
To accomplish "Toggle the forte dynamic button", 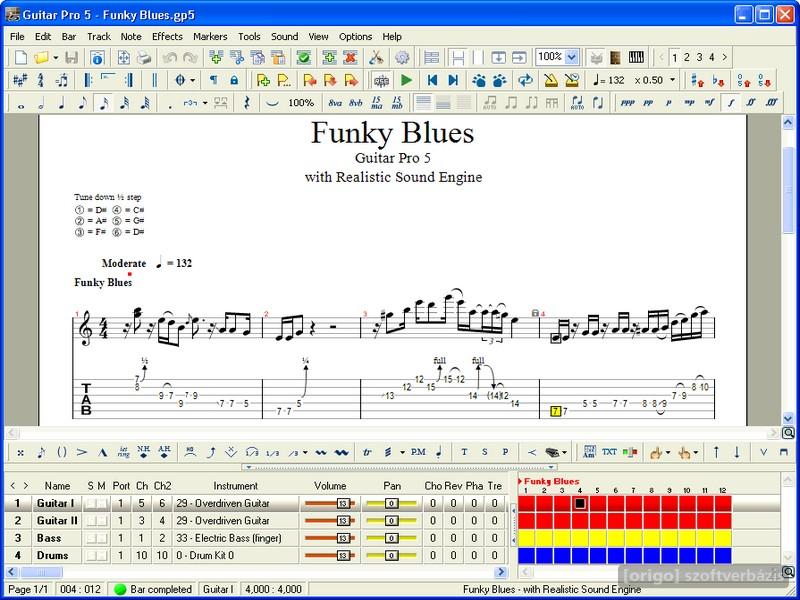I will click(x=731, y=103).
